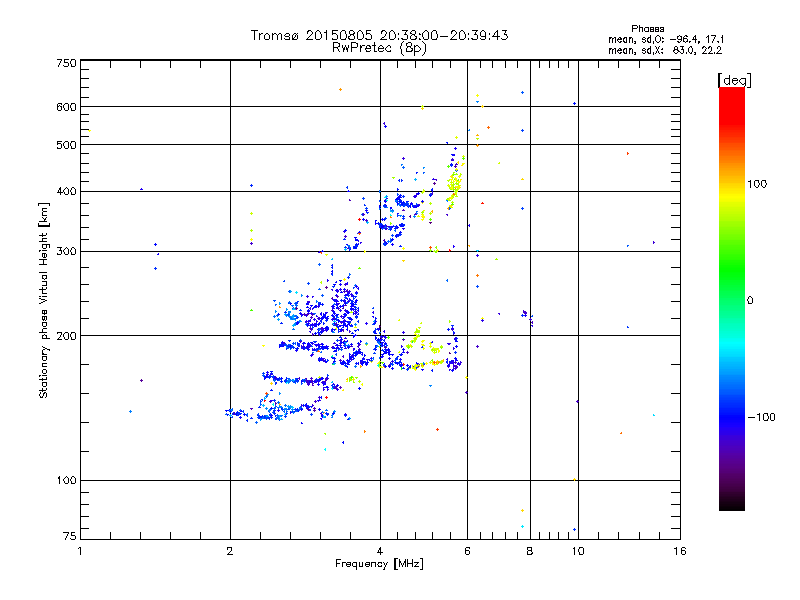Image resolution: width=800 pixels, height=600 pixels.
Task: Click the "[deg]" colorbar label
Action: click(734, 80)
